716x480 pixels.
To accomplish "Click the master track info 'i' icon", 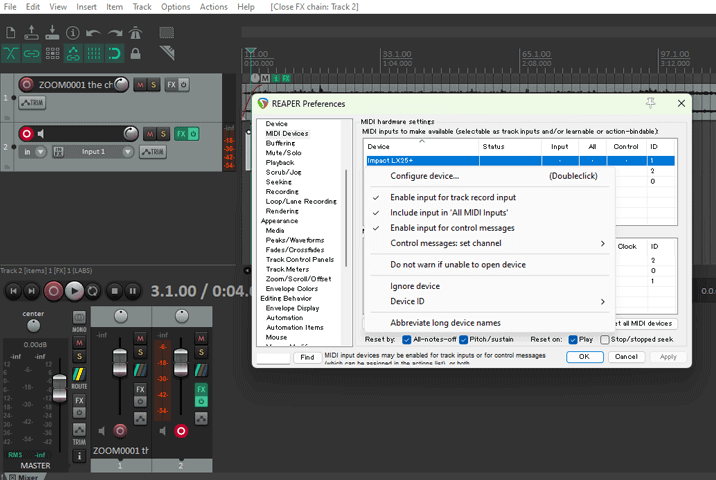I will pyautogui.click(x=79, y=456).
